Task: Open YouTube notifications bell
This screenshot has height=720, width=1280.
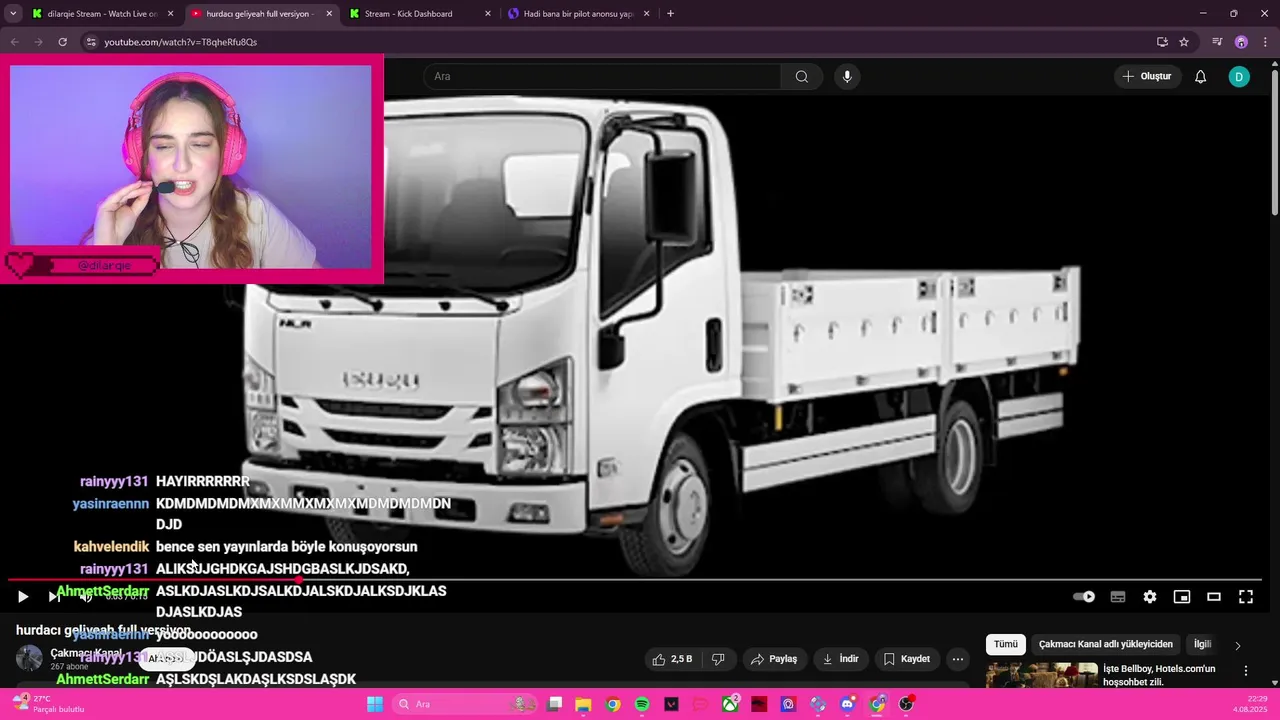Action: 1200,77
